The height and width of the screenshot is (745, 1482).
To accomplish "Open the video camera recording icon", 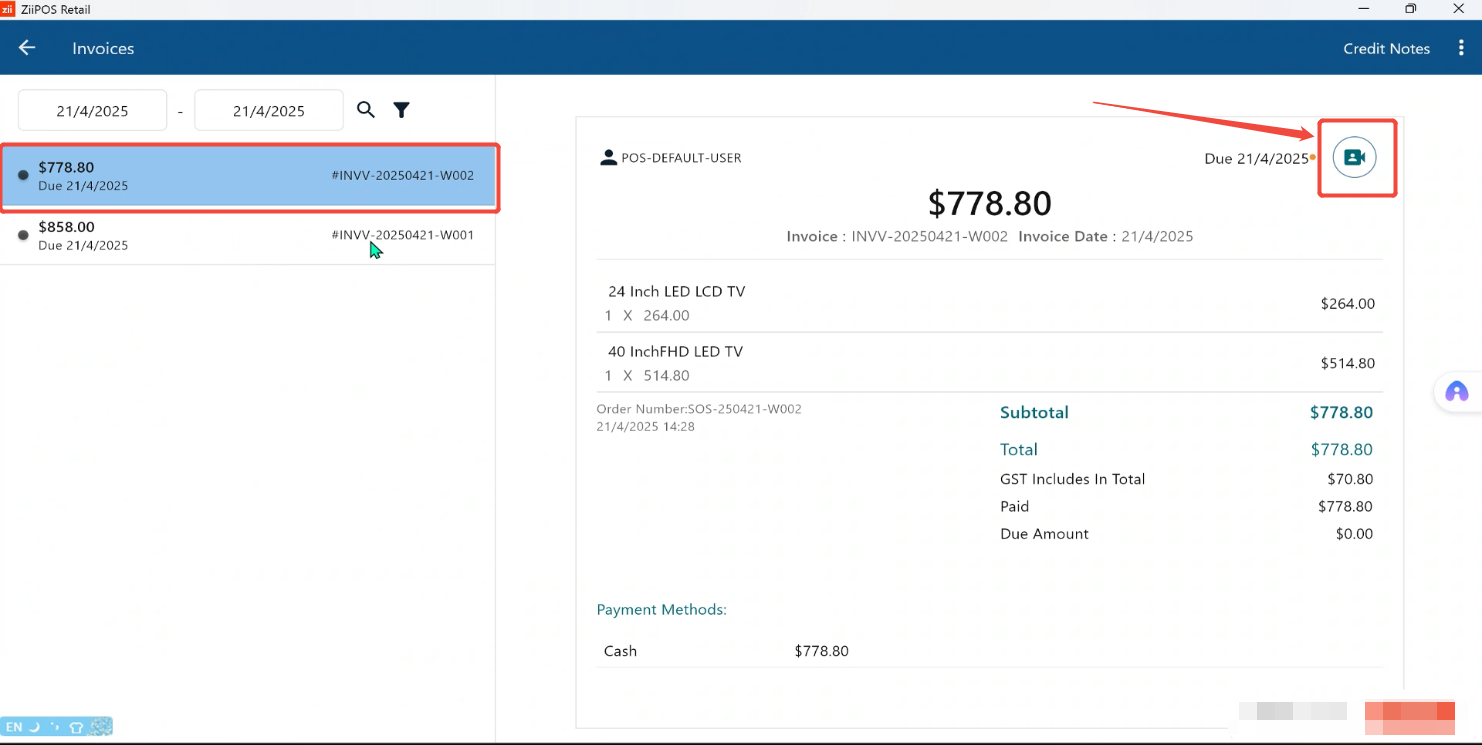I will (x=1354, y=157).
